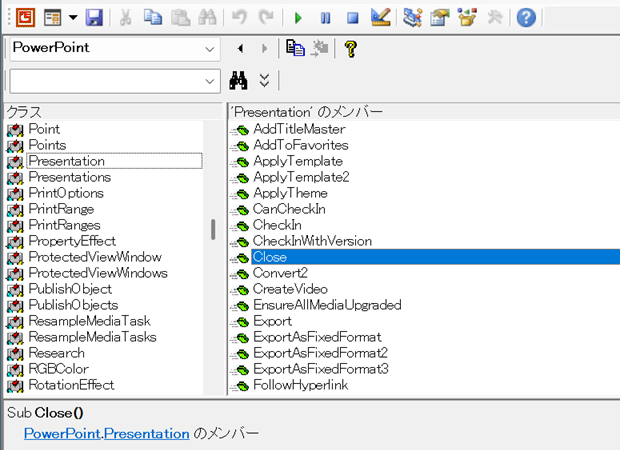Pause execution with the Break icon

(x=325, y=18)
